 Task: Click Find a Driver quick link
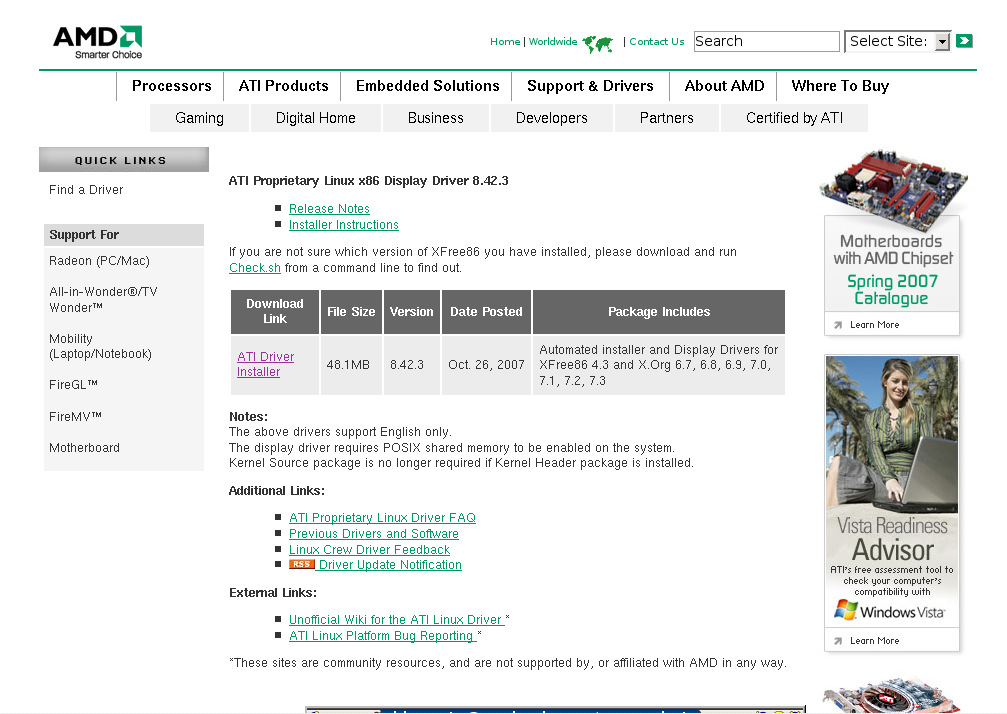[86, 190]
